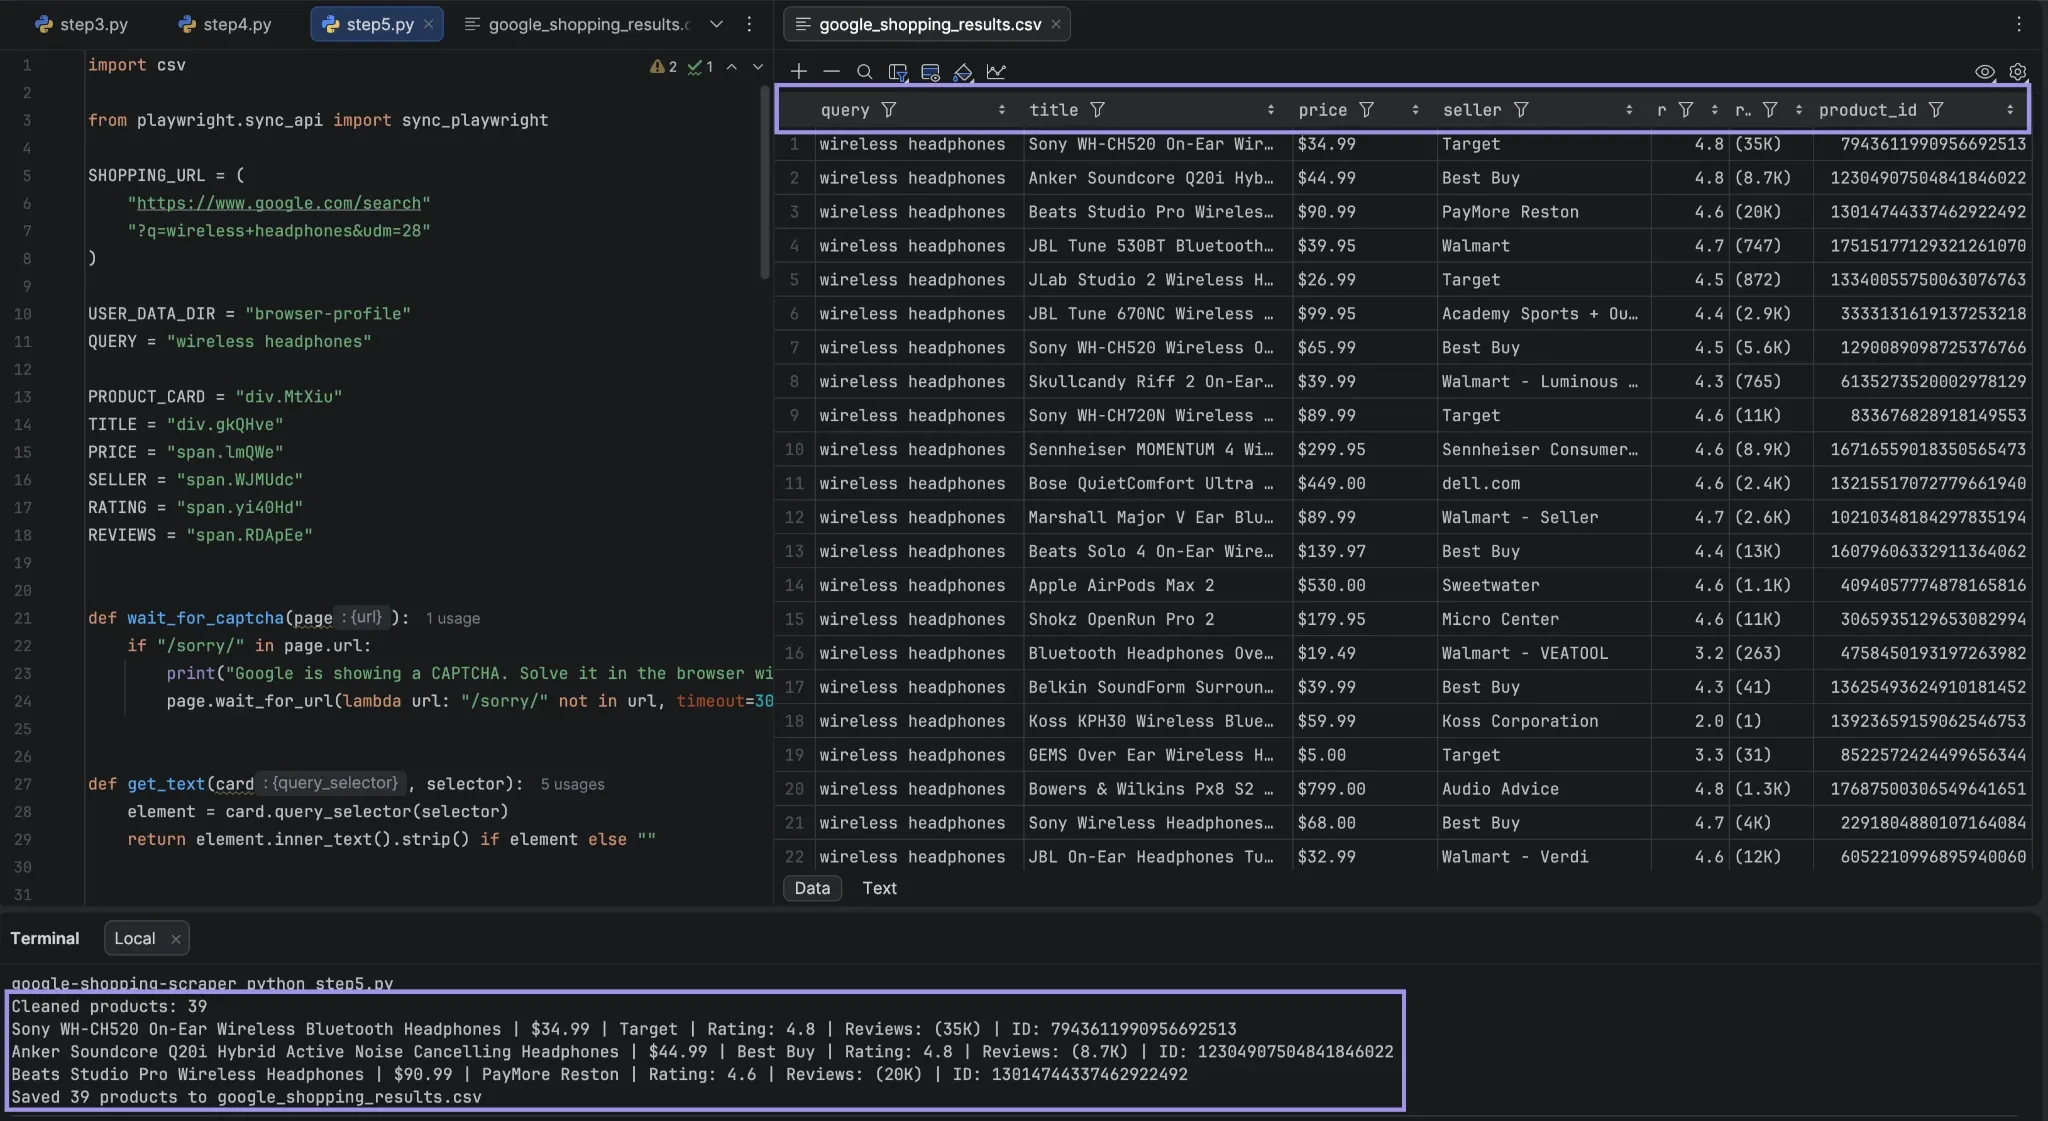Click the table view options icon

(930, 72)
